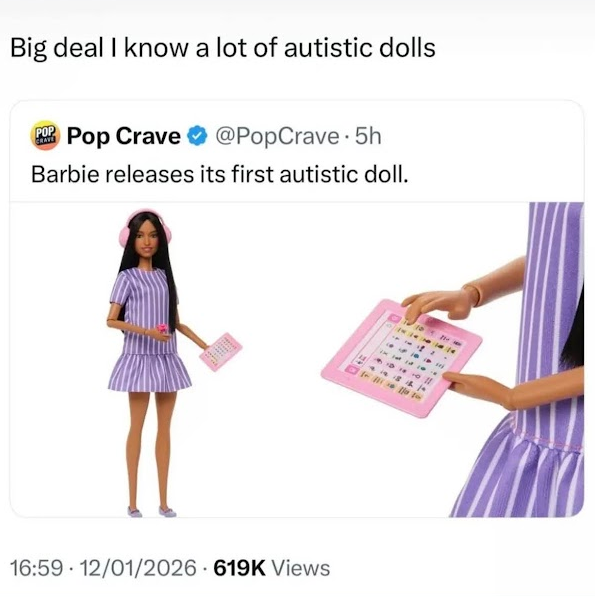Visit the @PopCrave handle
This screenshot has width=595, height=597.
pyautogui.click(x=277, y=136)
